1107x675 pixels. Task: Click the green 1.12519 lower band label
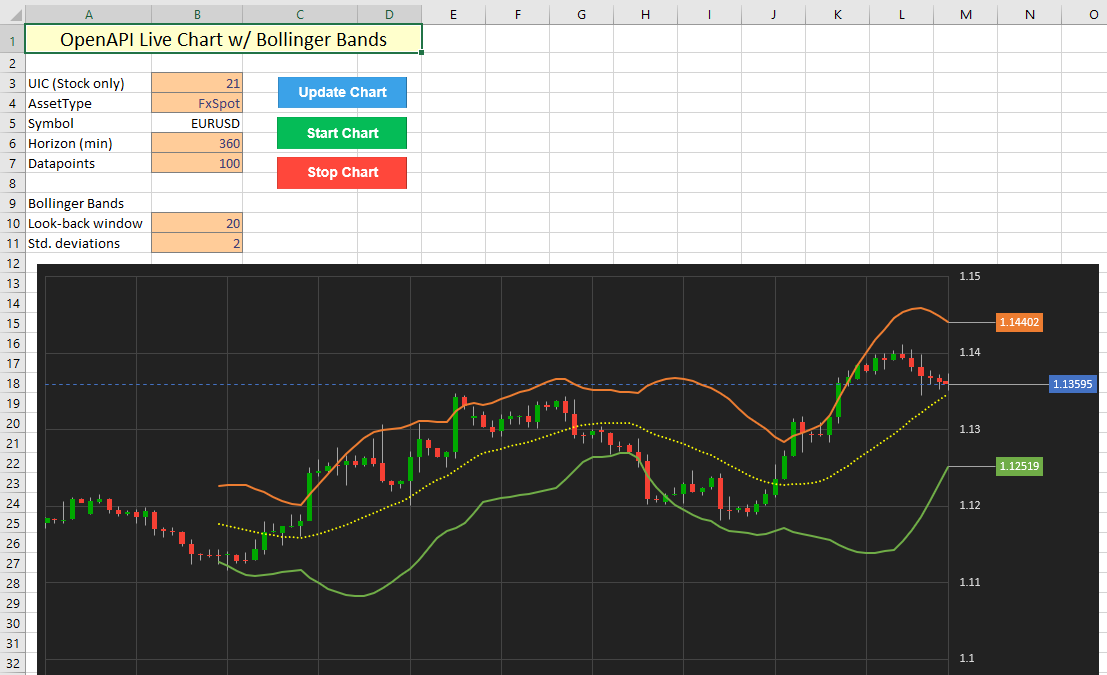(1019, 466)
